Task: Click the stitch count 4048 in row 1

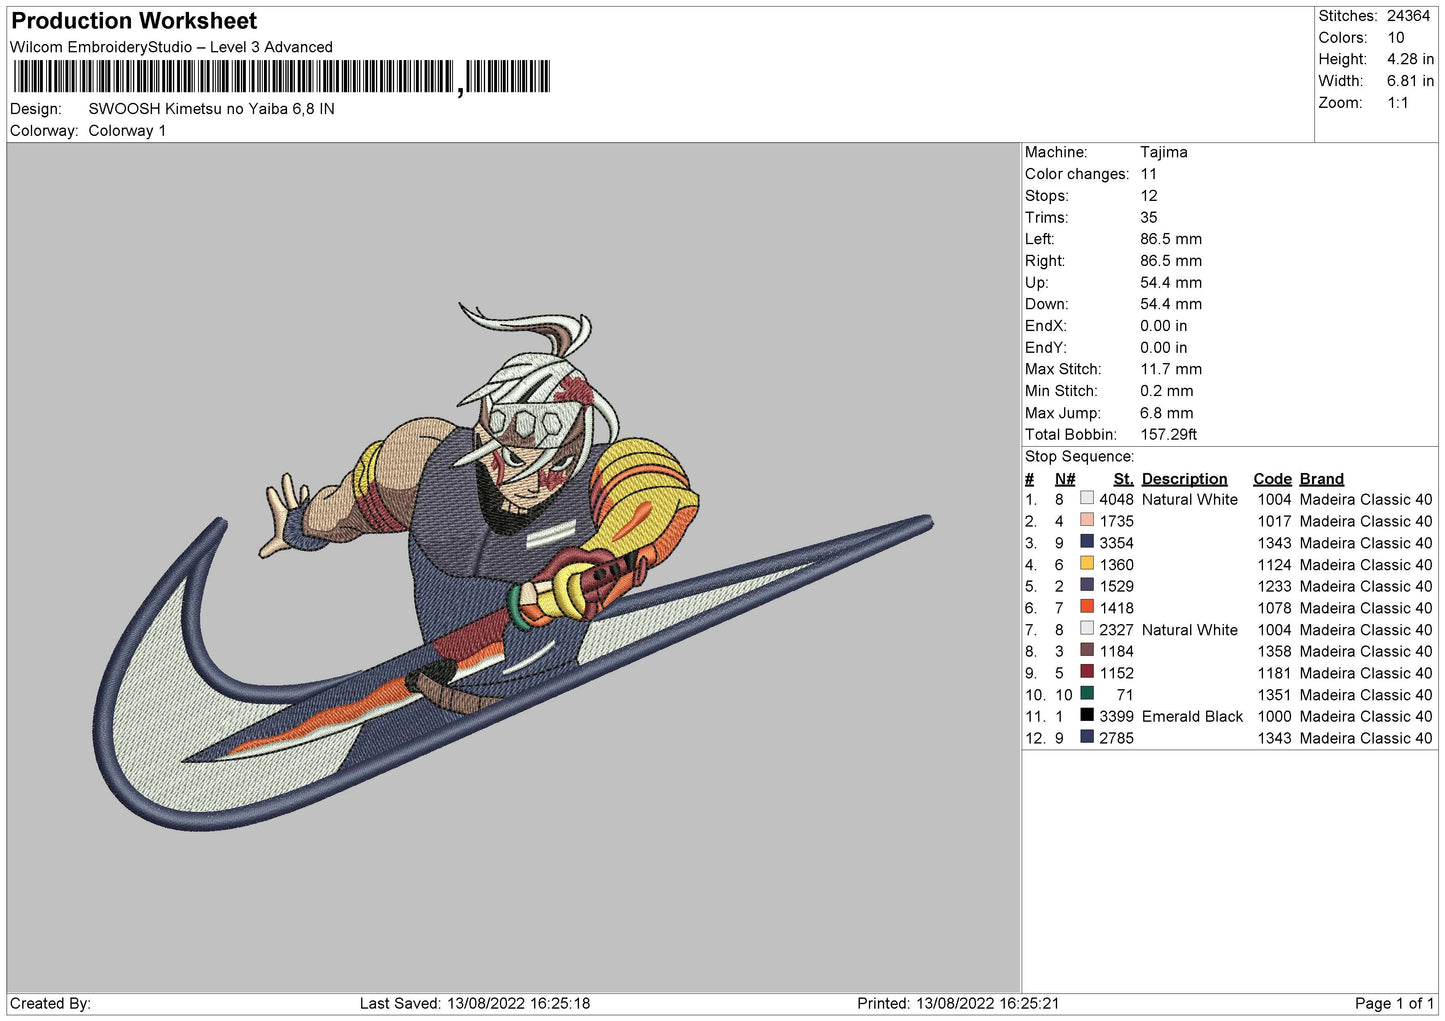Action: click(x=1116, y=499)
